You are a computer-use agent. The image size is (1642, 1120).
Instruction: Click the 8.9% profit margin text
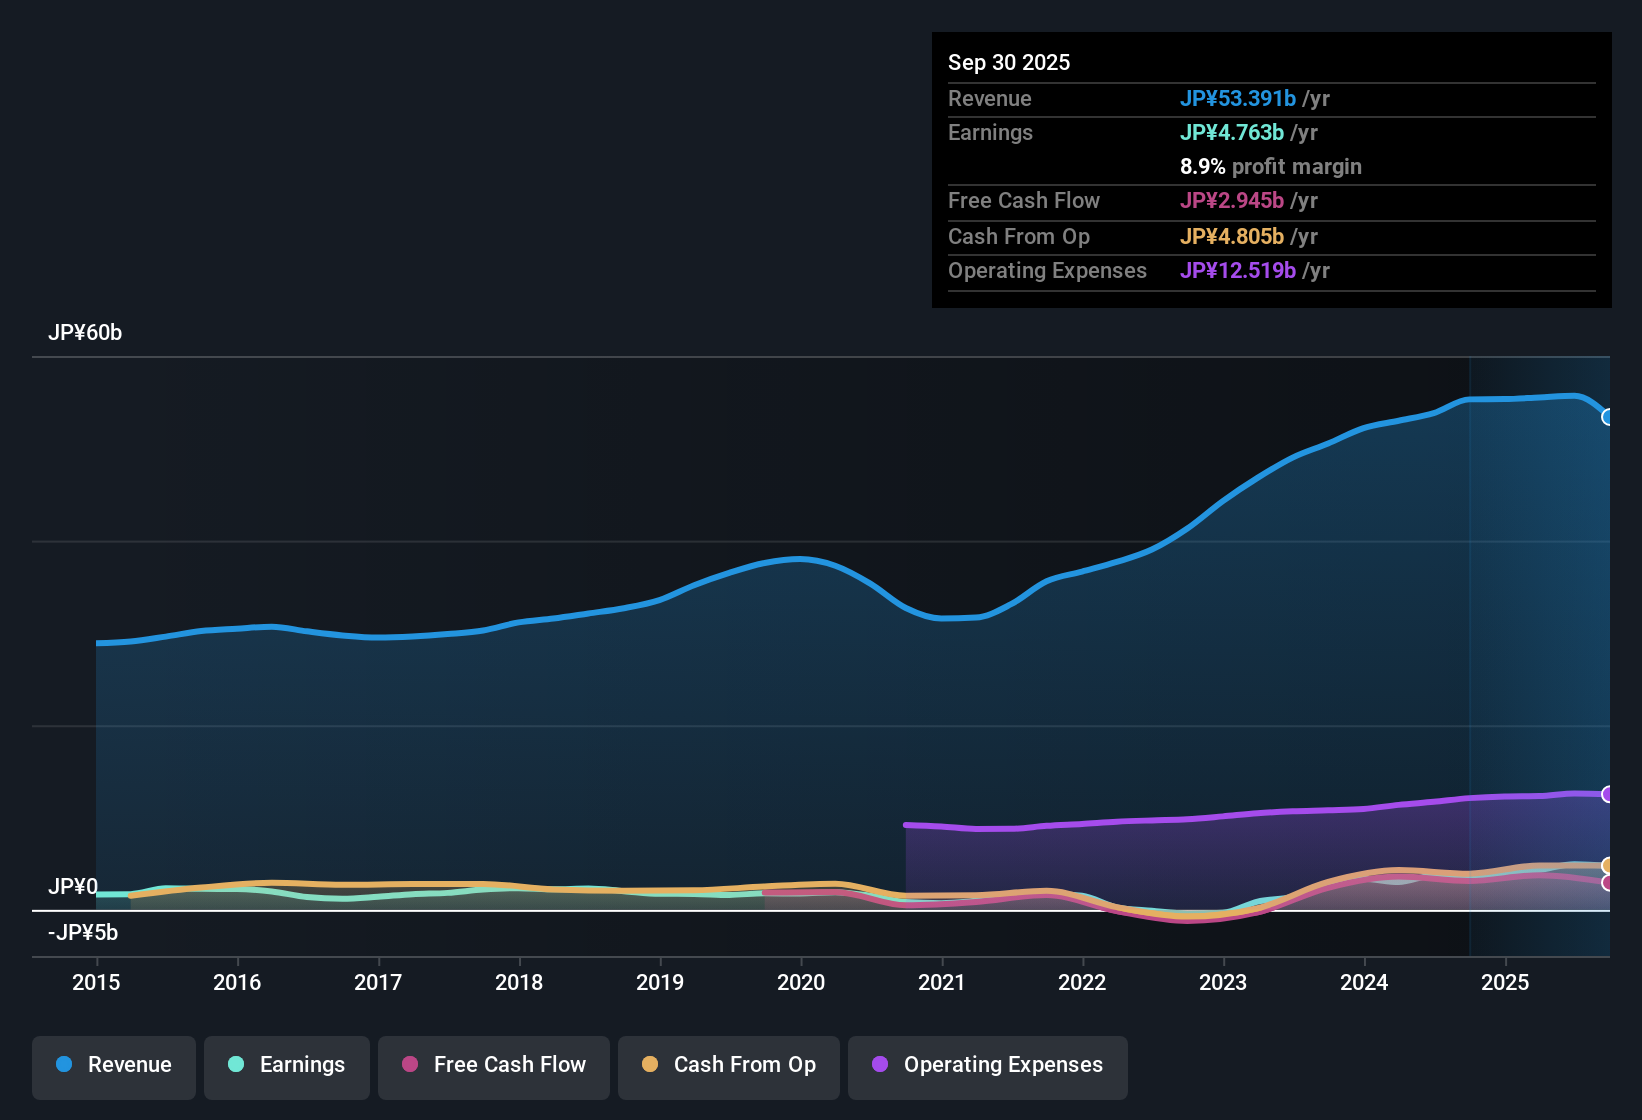click(1271, 167)
